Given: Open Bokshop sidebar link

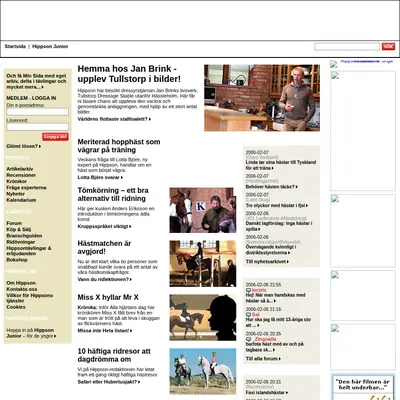Looking at the screenshot, I should tap(17, 260).
